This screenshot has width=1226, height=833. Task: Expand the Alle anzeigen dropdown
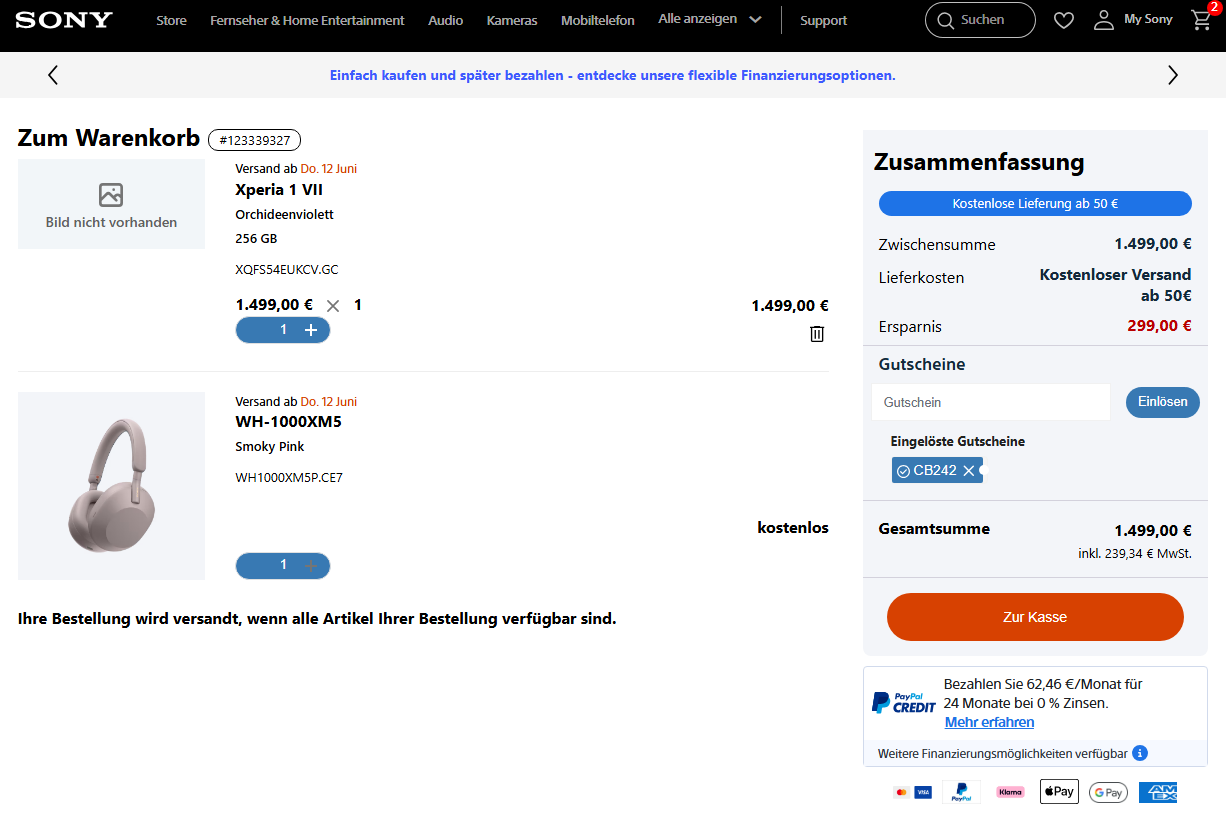[x=710, y=20]
